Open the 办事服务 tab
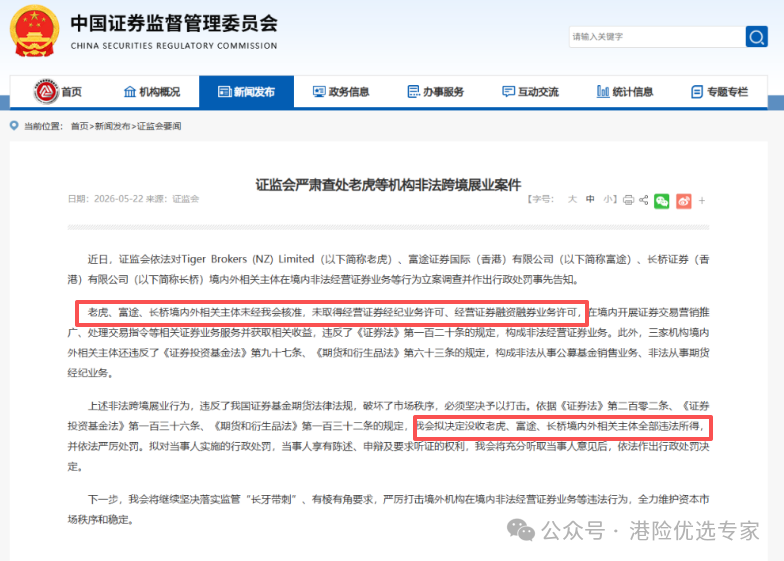Screen dimensions: 784x561 click(x=436, y=92)
